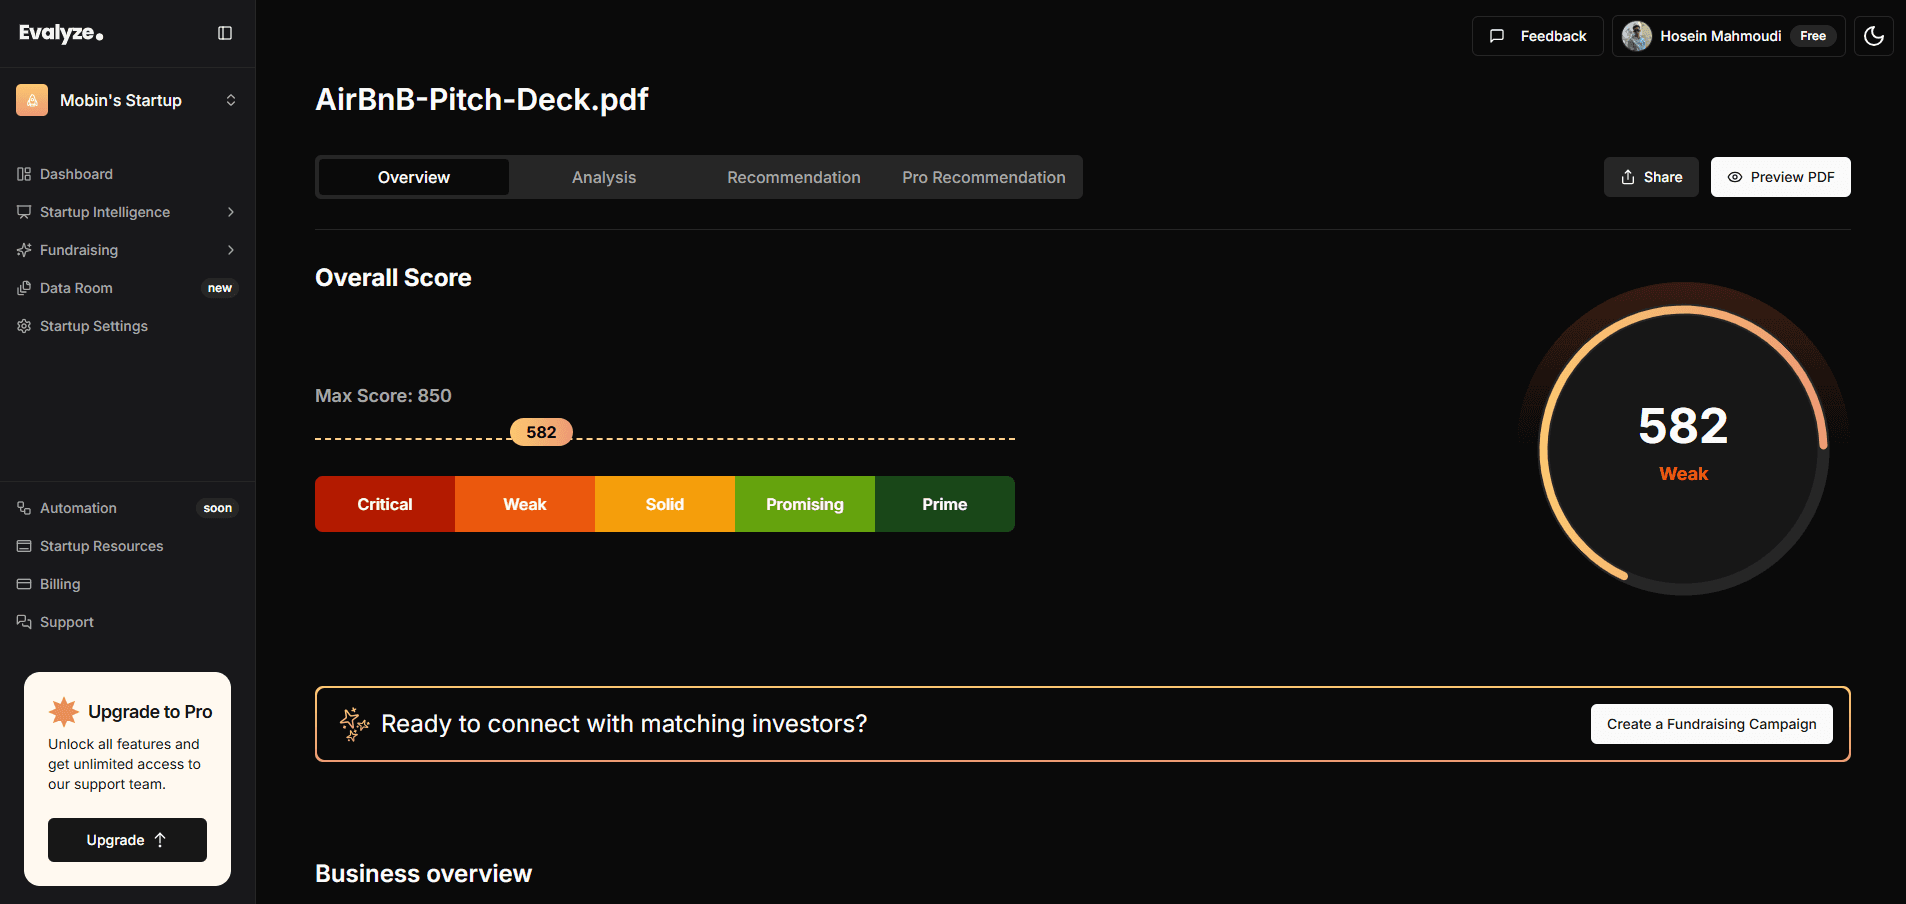Open Startup Intelligence menu
The height and width of the screenshot is (904, 1906).
coord(128,212)
